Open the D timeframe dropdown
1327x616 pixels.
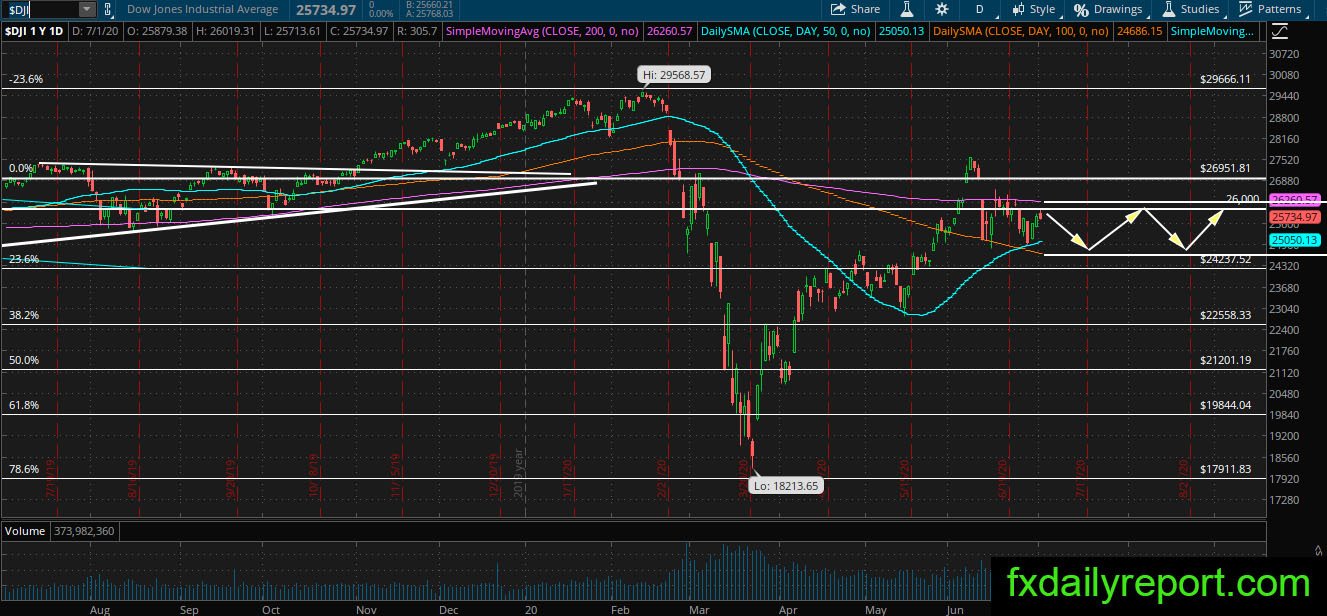coord(980,9)
